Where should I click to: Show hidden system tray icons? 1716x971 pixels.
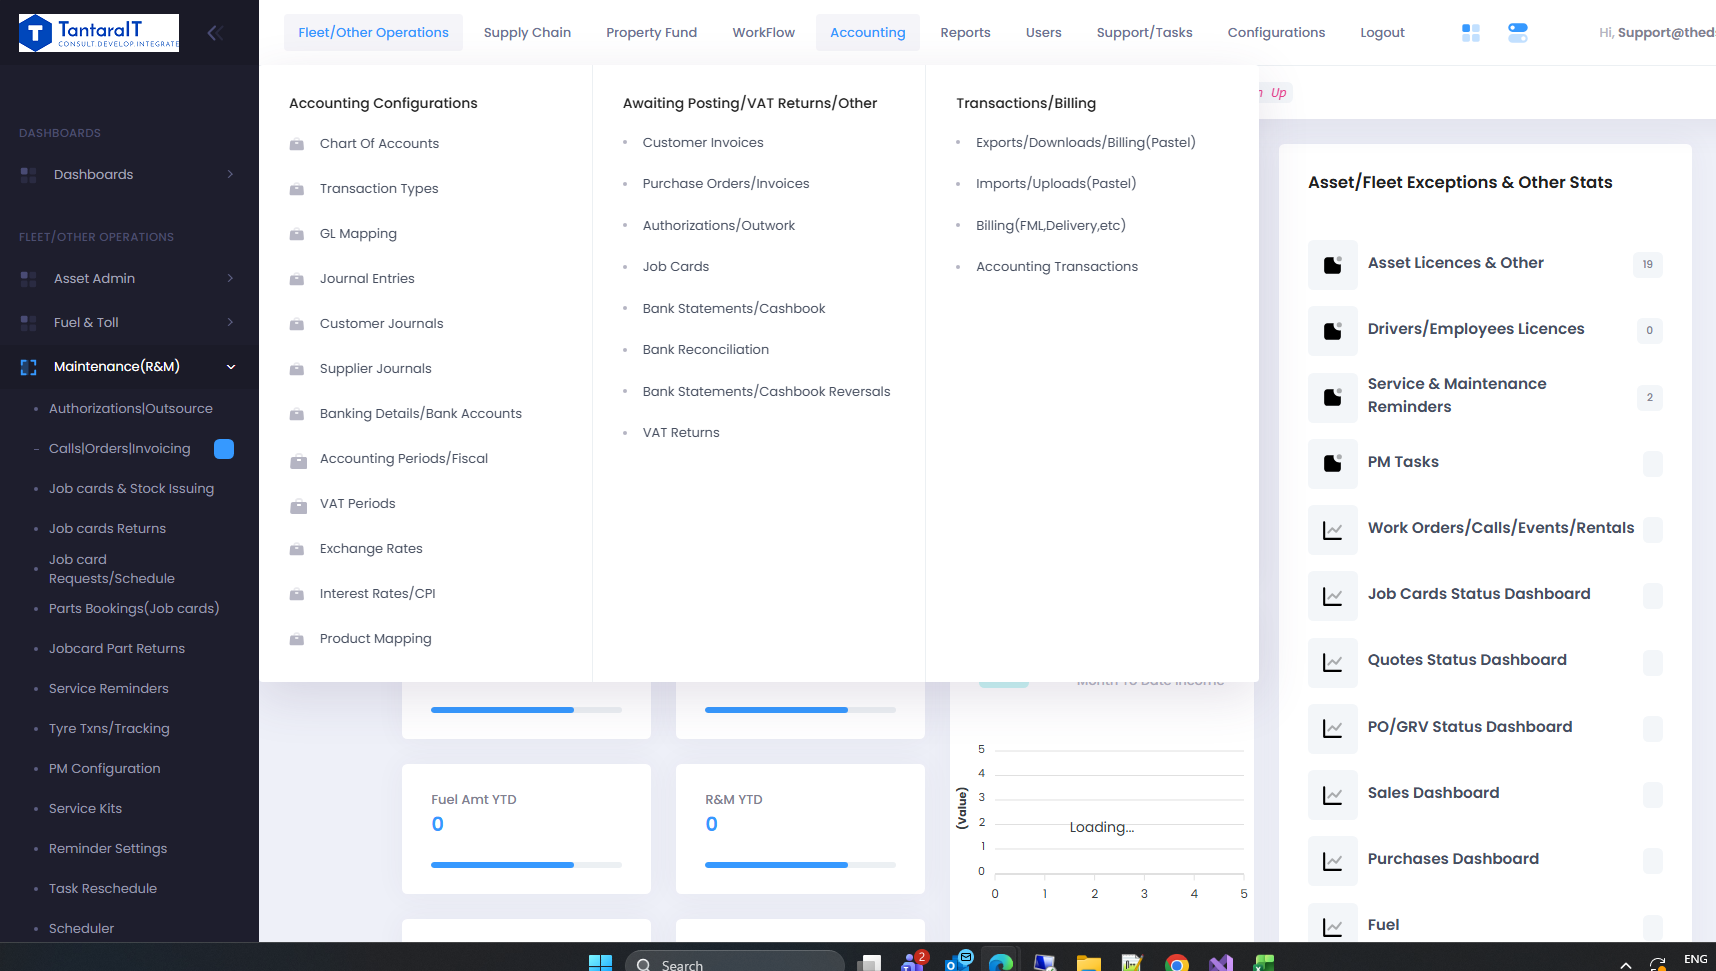(x=1626, y=964)
